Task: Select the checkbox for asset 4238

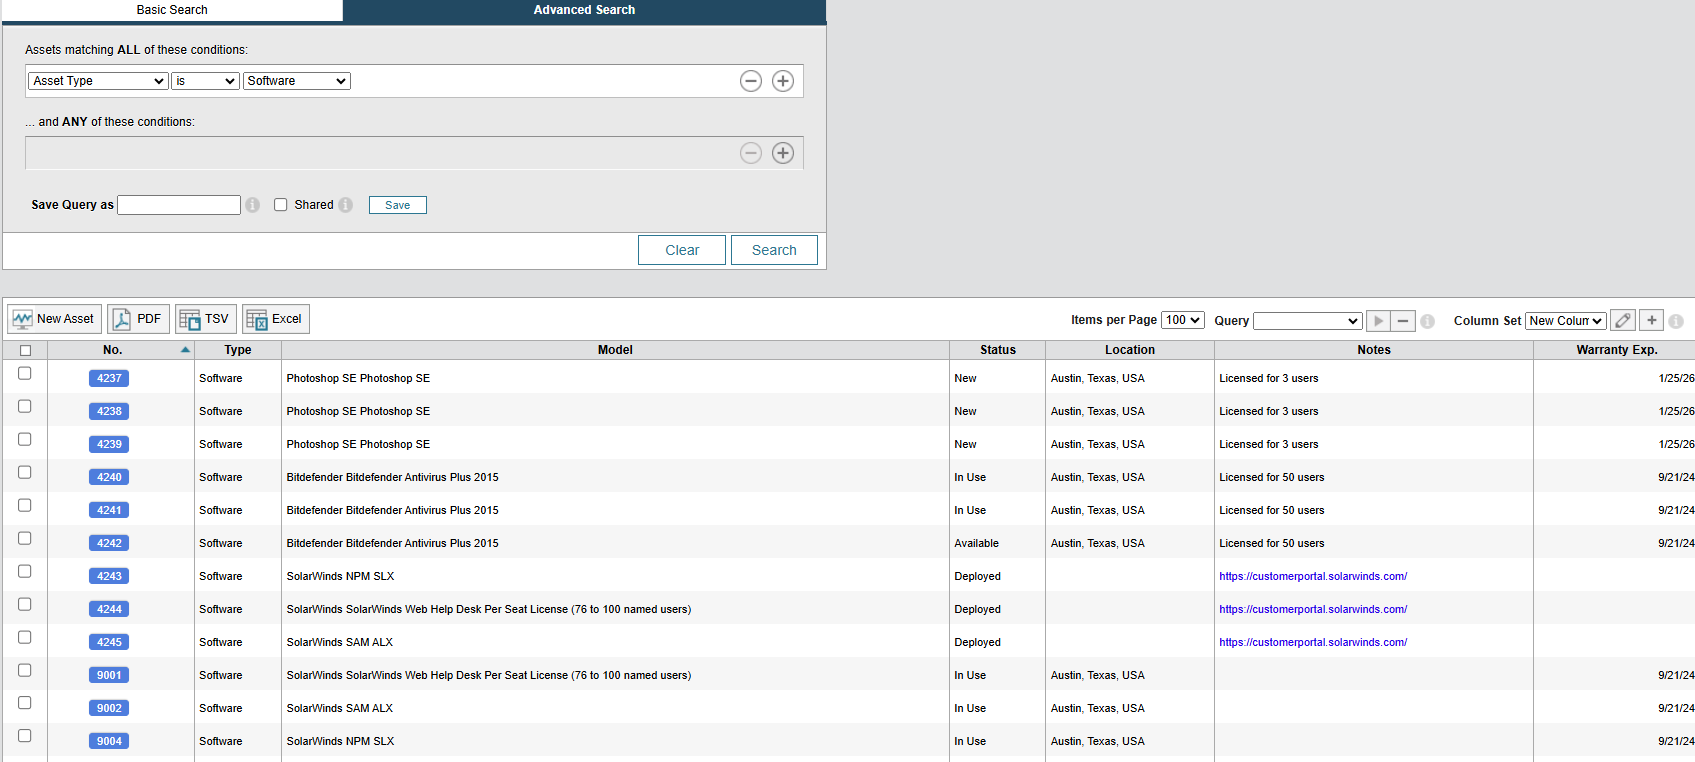Action: pos(25,406)
